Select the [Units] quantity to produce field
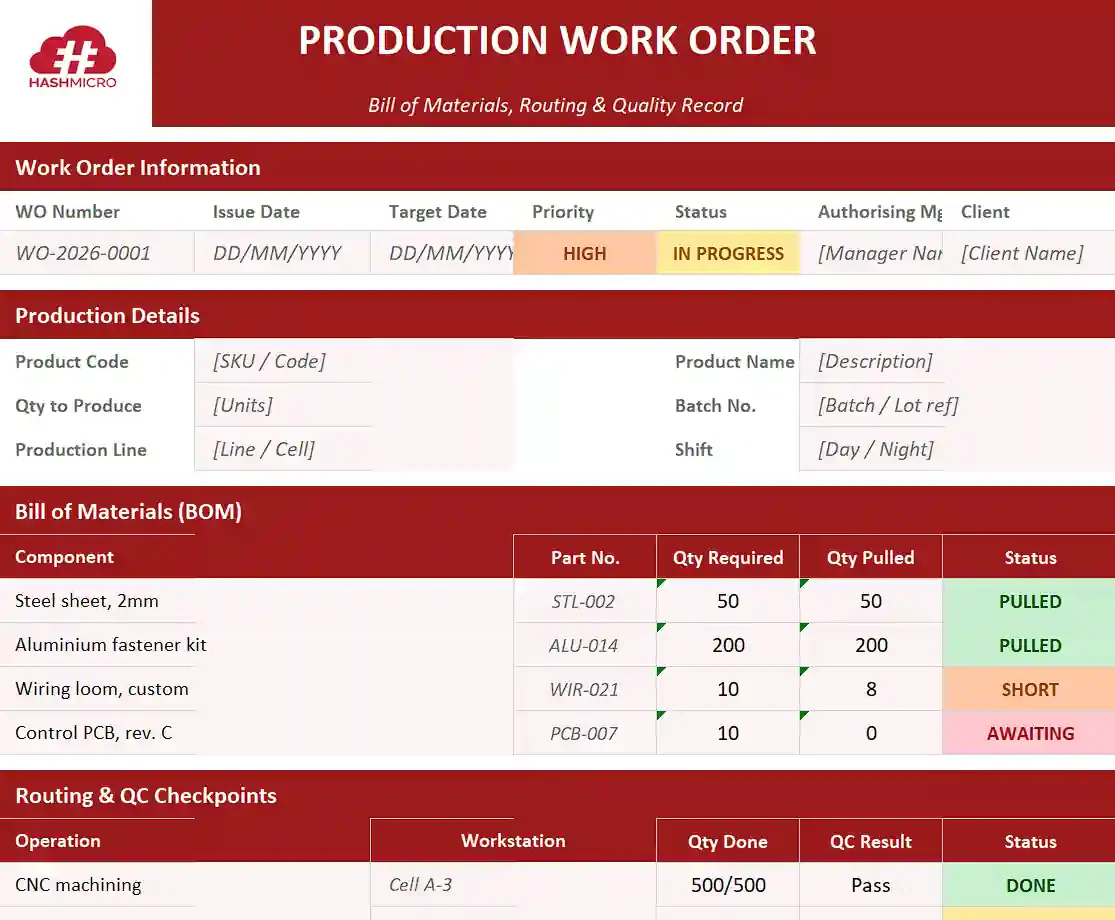1115x920 pixels. 353,405
